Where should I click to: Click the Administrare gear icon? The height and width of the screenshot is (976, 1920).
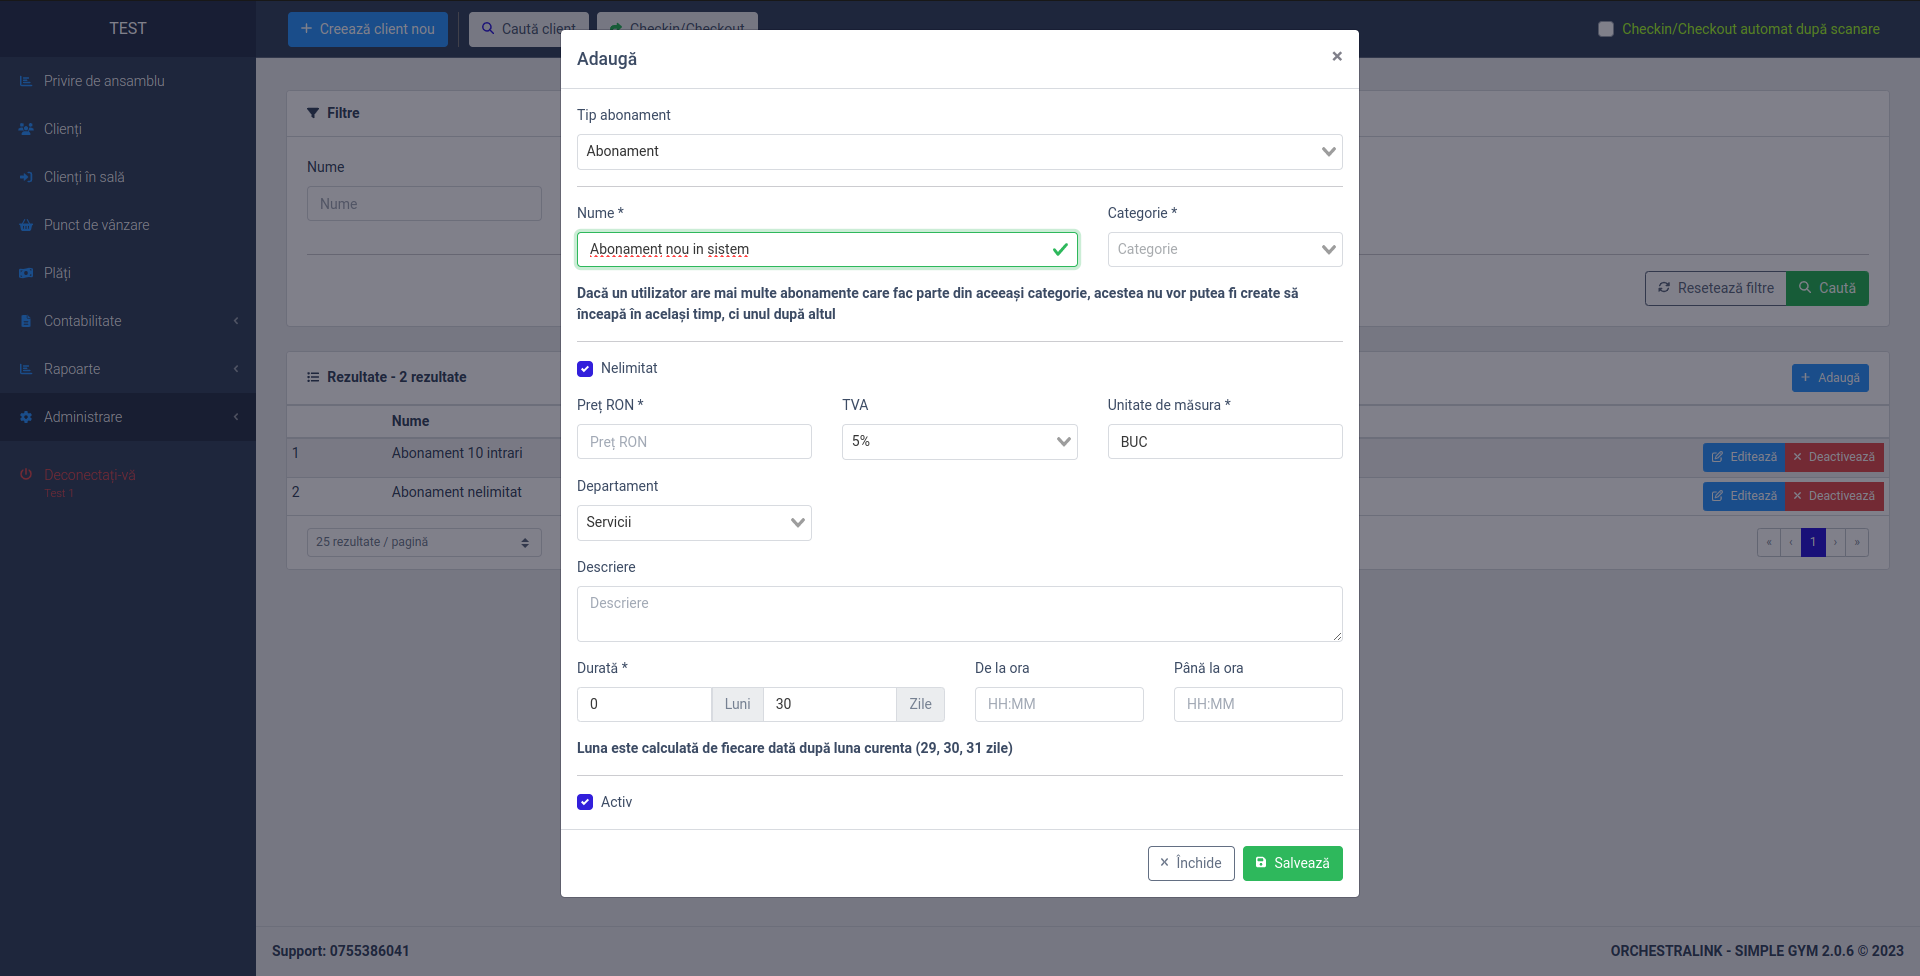pyautogui.click(x=26, y=417)
